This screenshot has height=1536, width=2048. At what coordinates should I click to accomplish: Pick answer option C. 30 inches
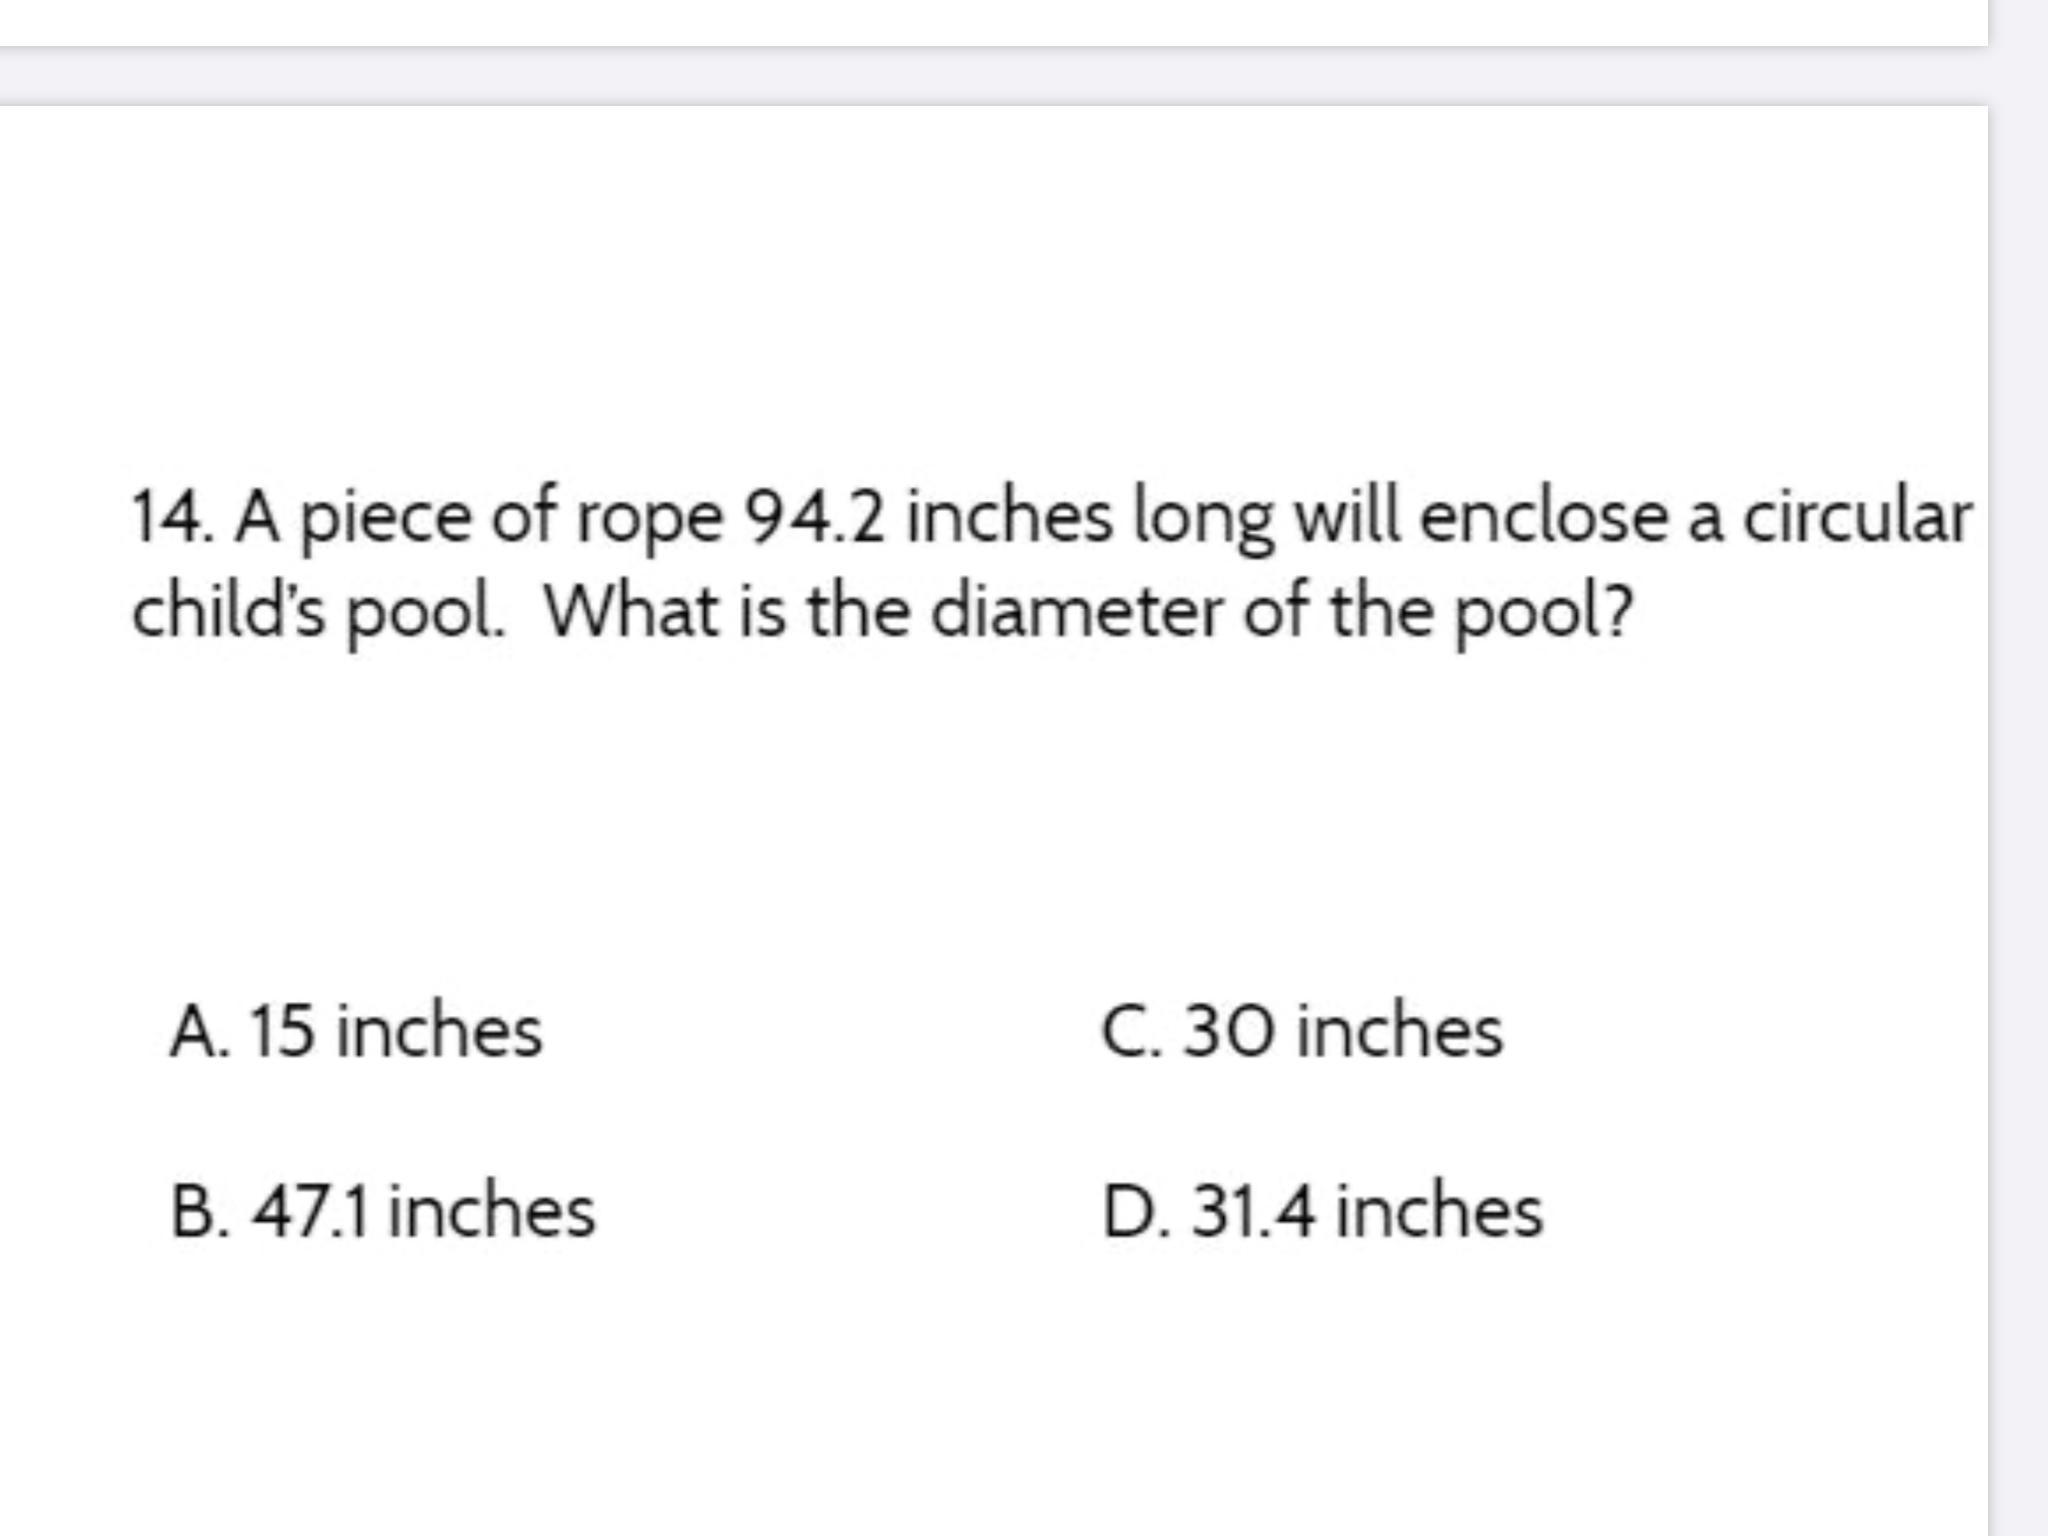tap(1302, 1031)
